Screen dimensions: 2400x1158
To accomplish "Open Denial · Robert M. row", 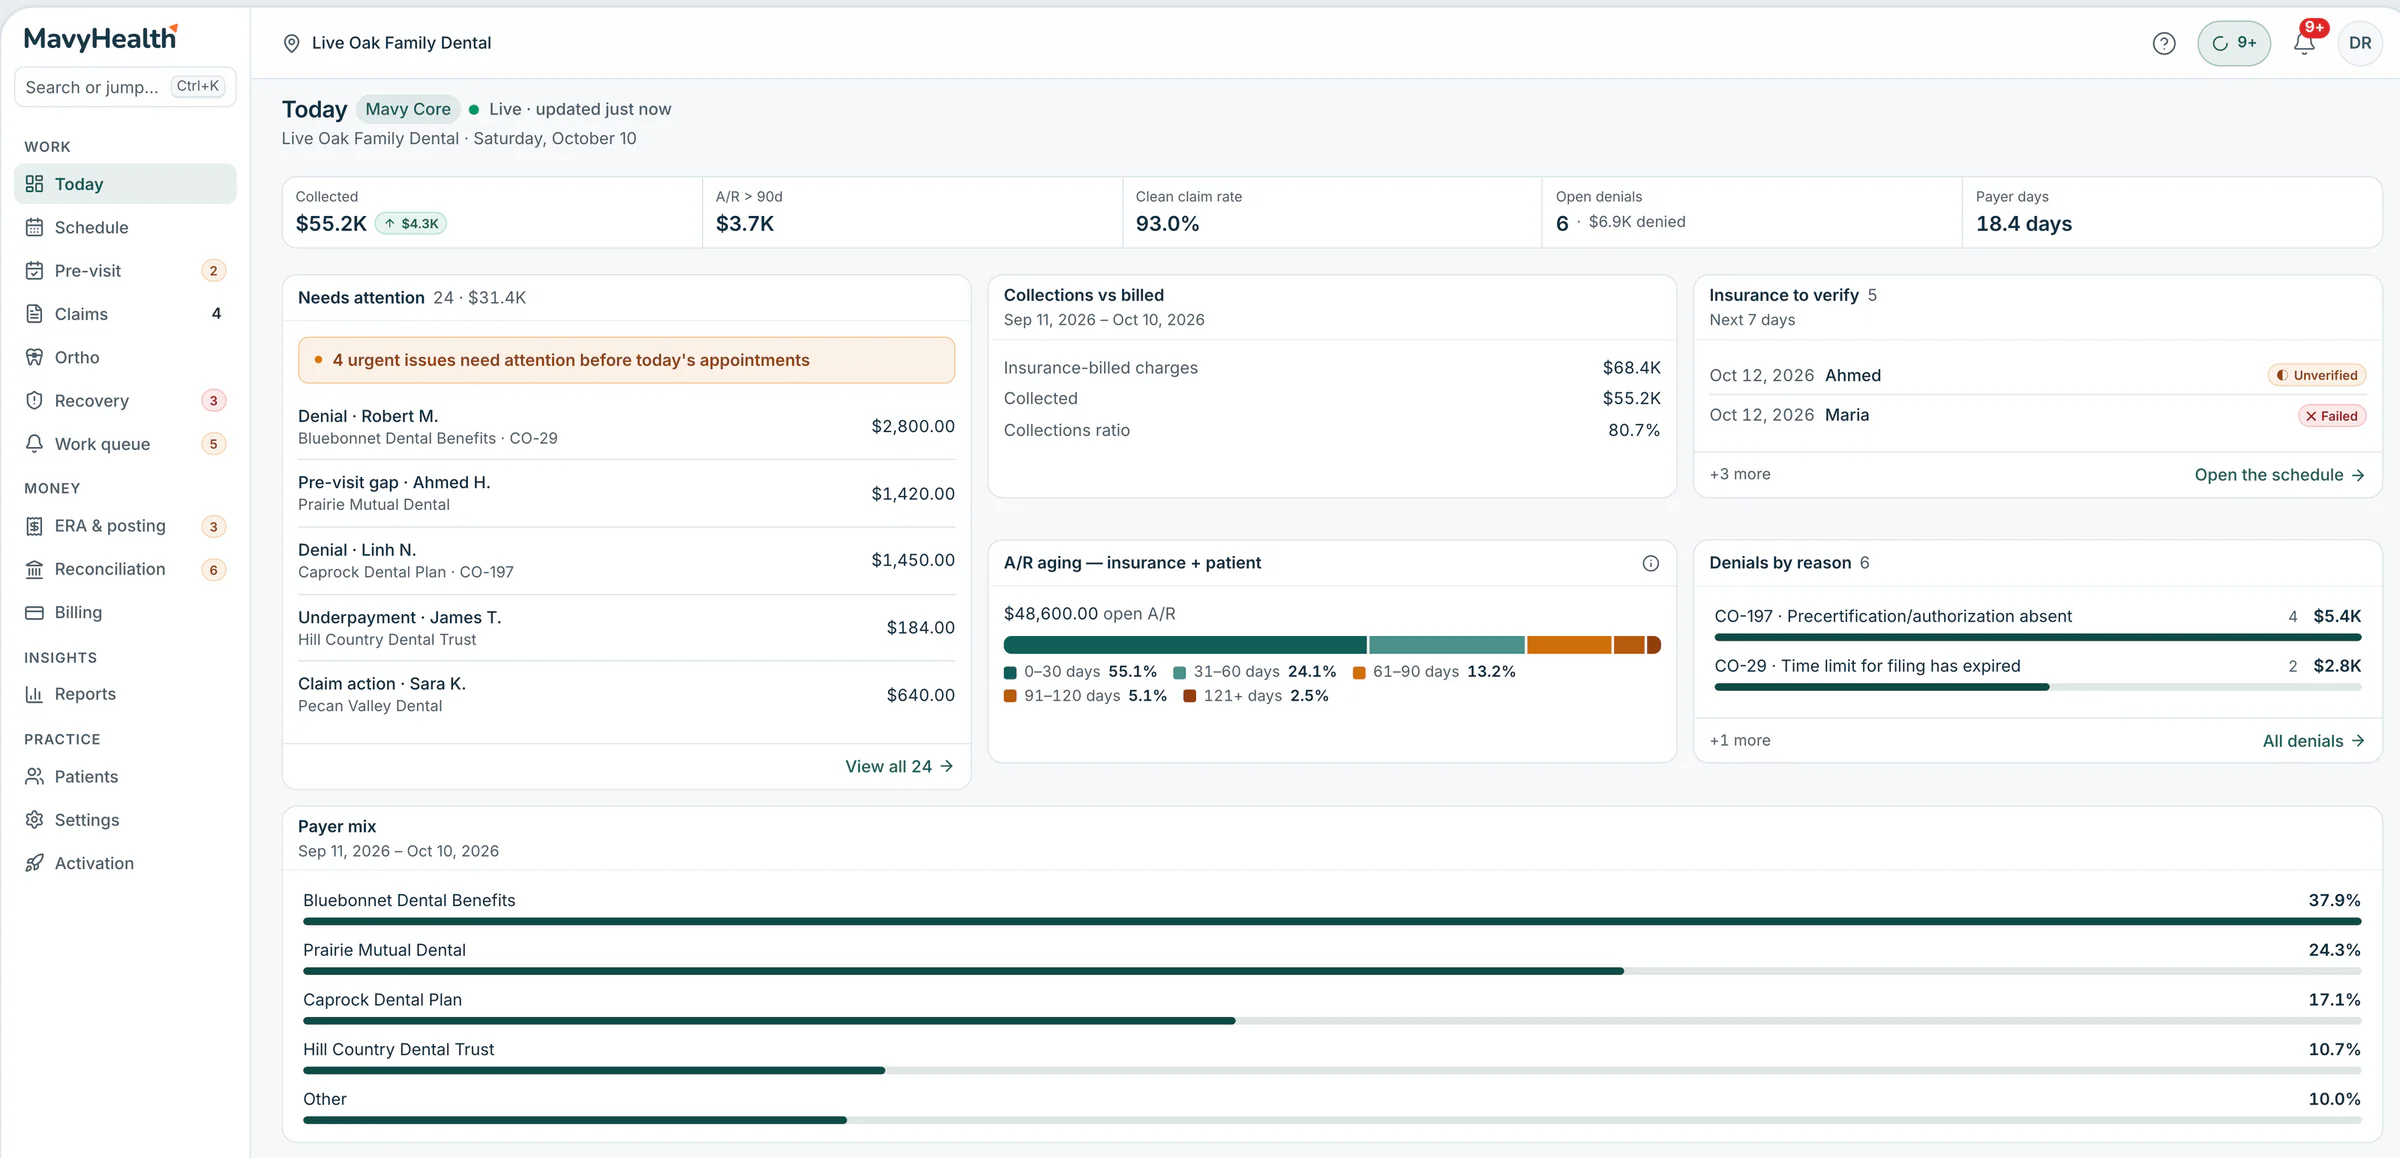I will point(626,427).
